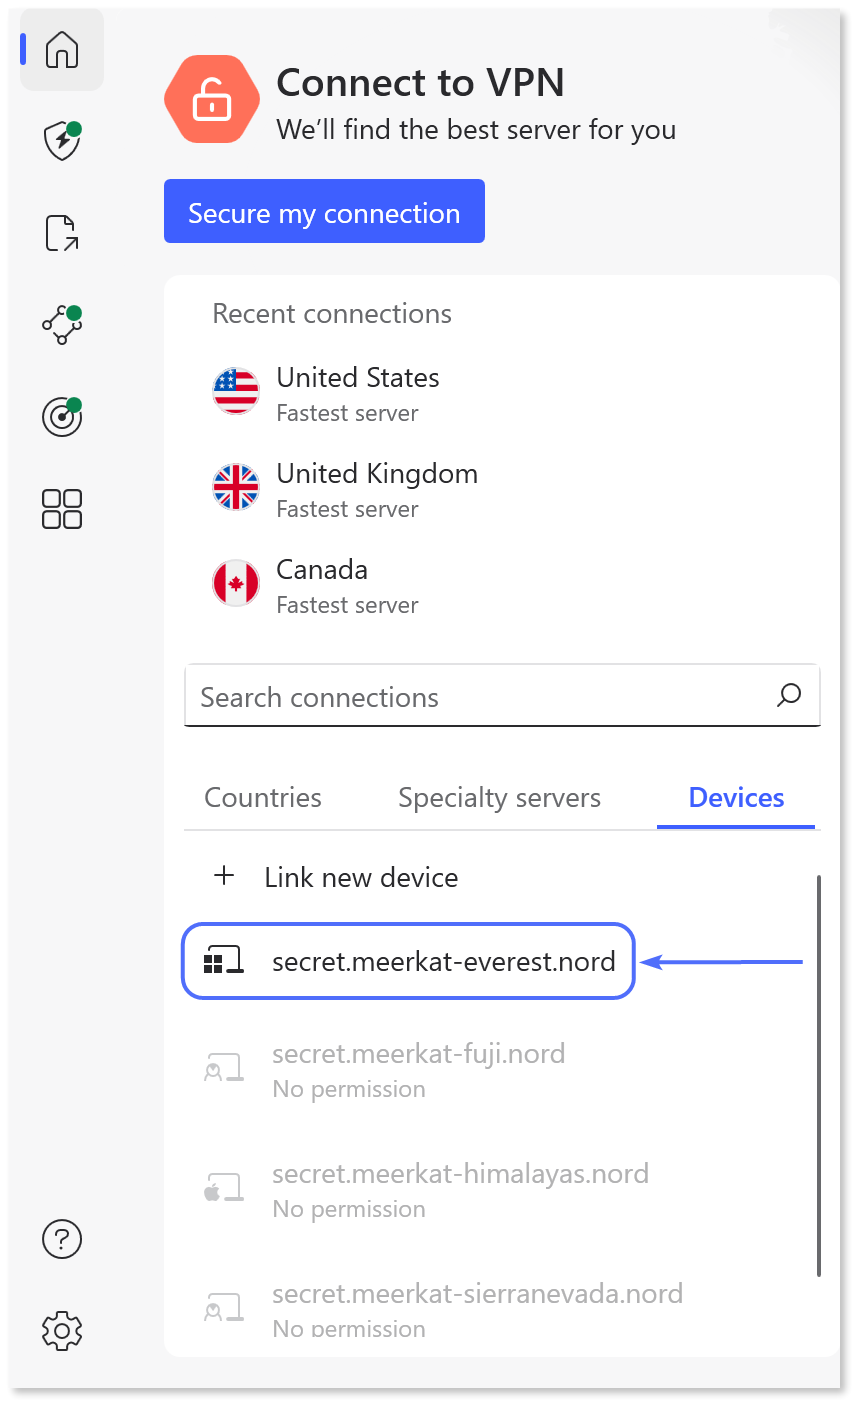
Task: Select the United Kingdom recent connection
Action: (x=377, y=487)
